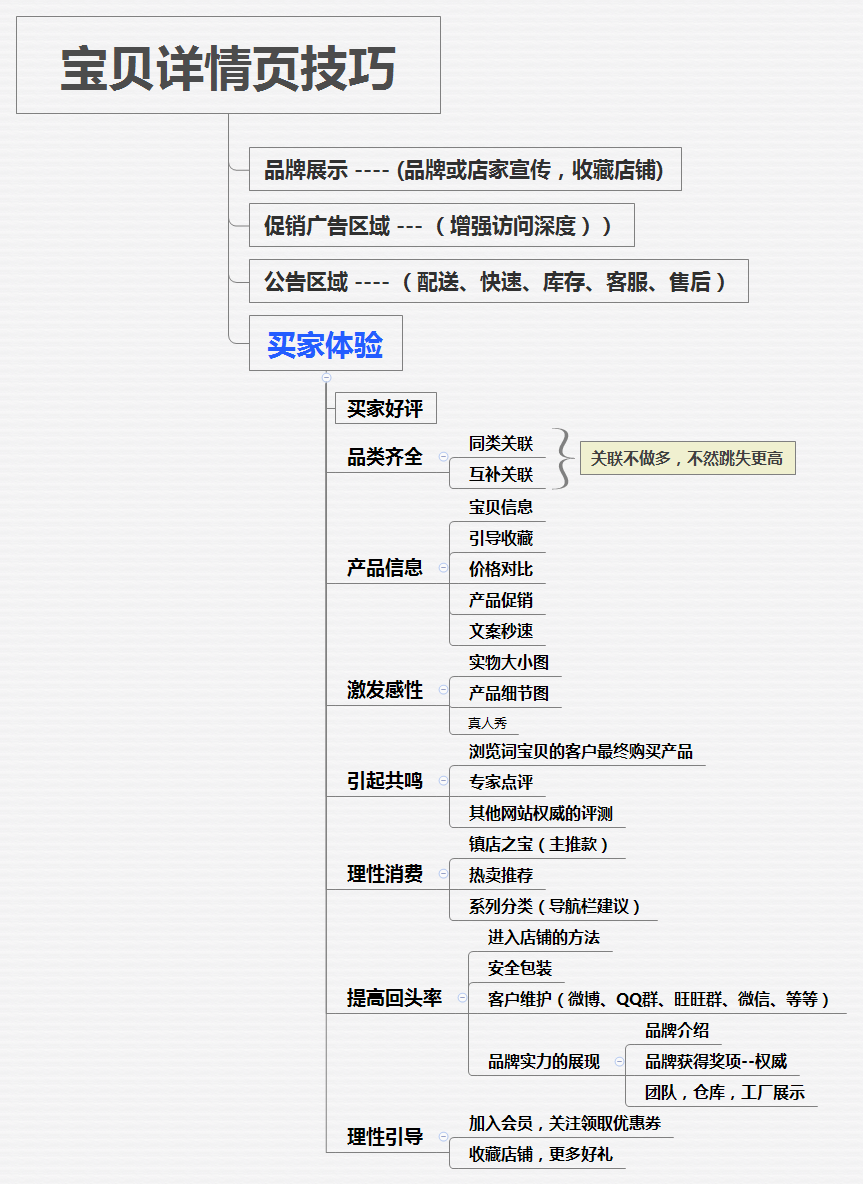Click the 热卖推荐 subtopic

tap(501, 875)
